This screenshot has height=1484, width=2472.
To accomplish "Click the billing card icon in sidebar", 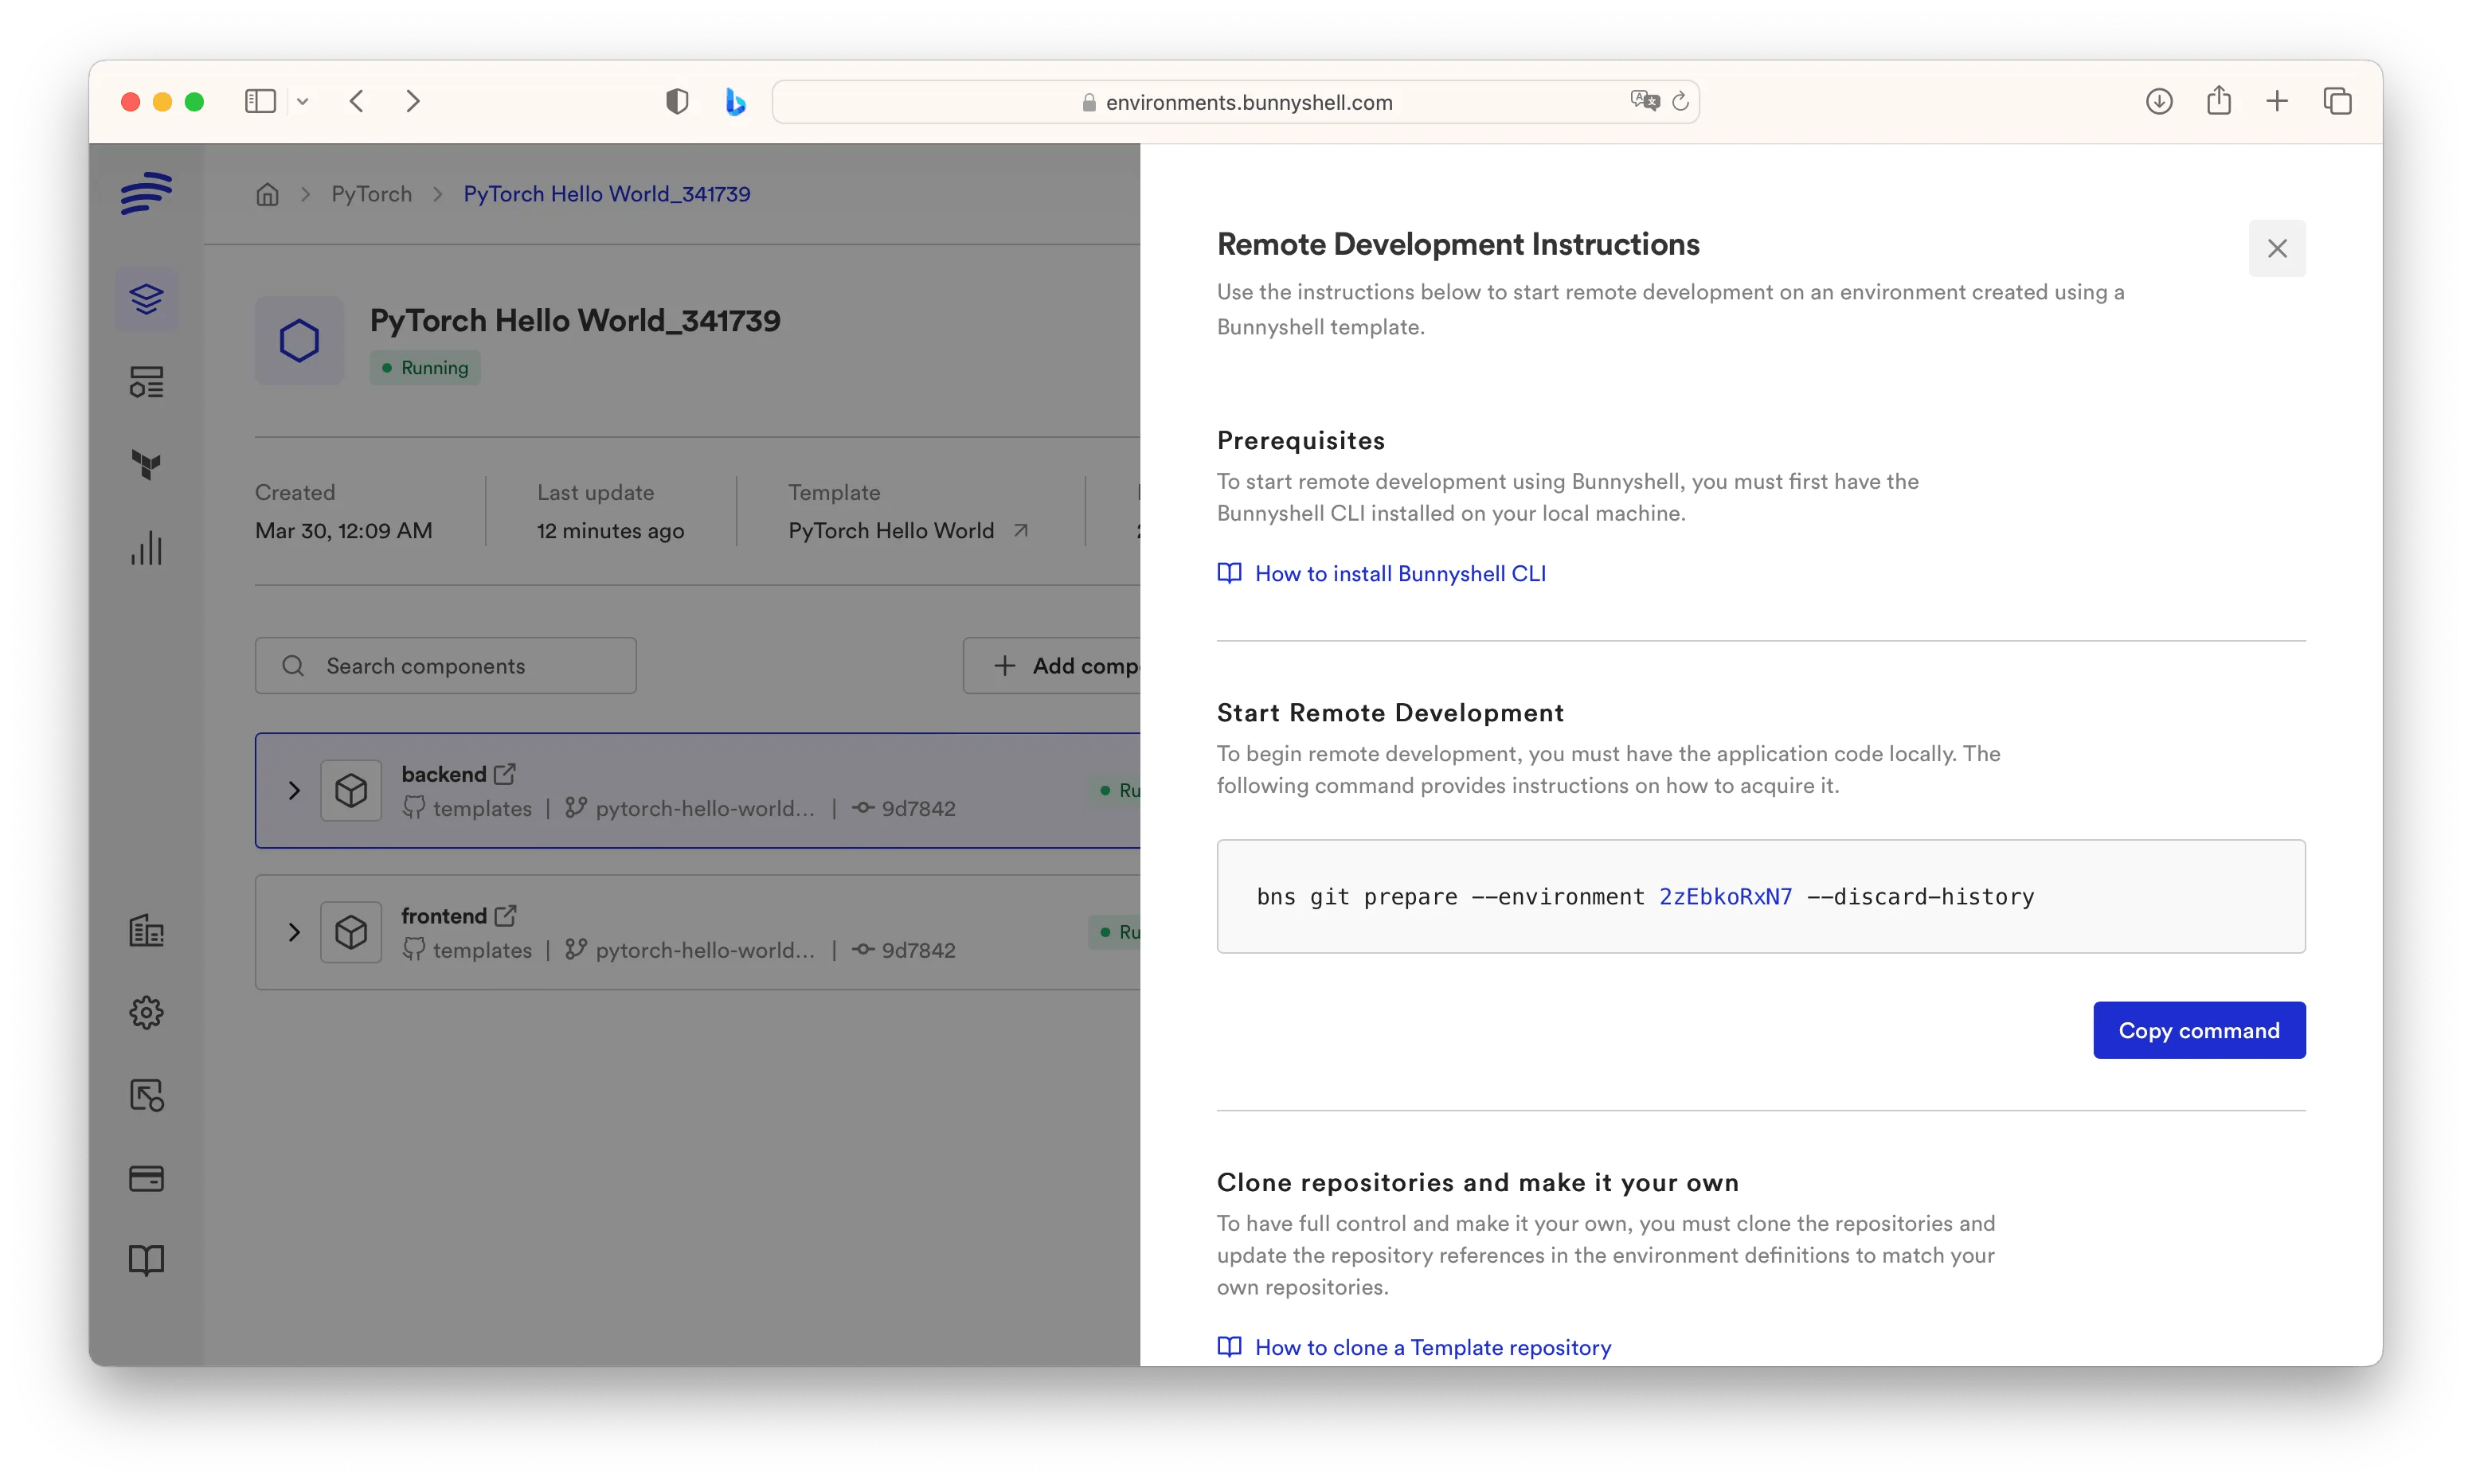I will pyautogui.click(x=146, y=1178).
